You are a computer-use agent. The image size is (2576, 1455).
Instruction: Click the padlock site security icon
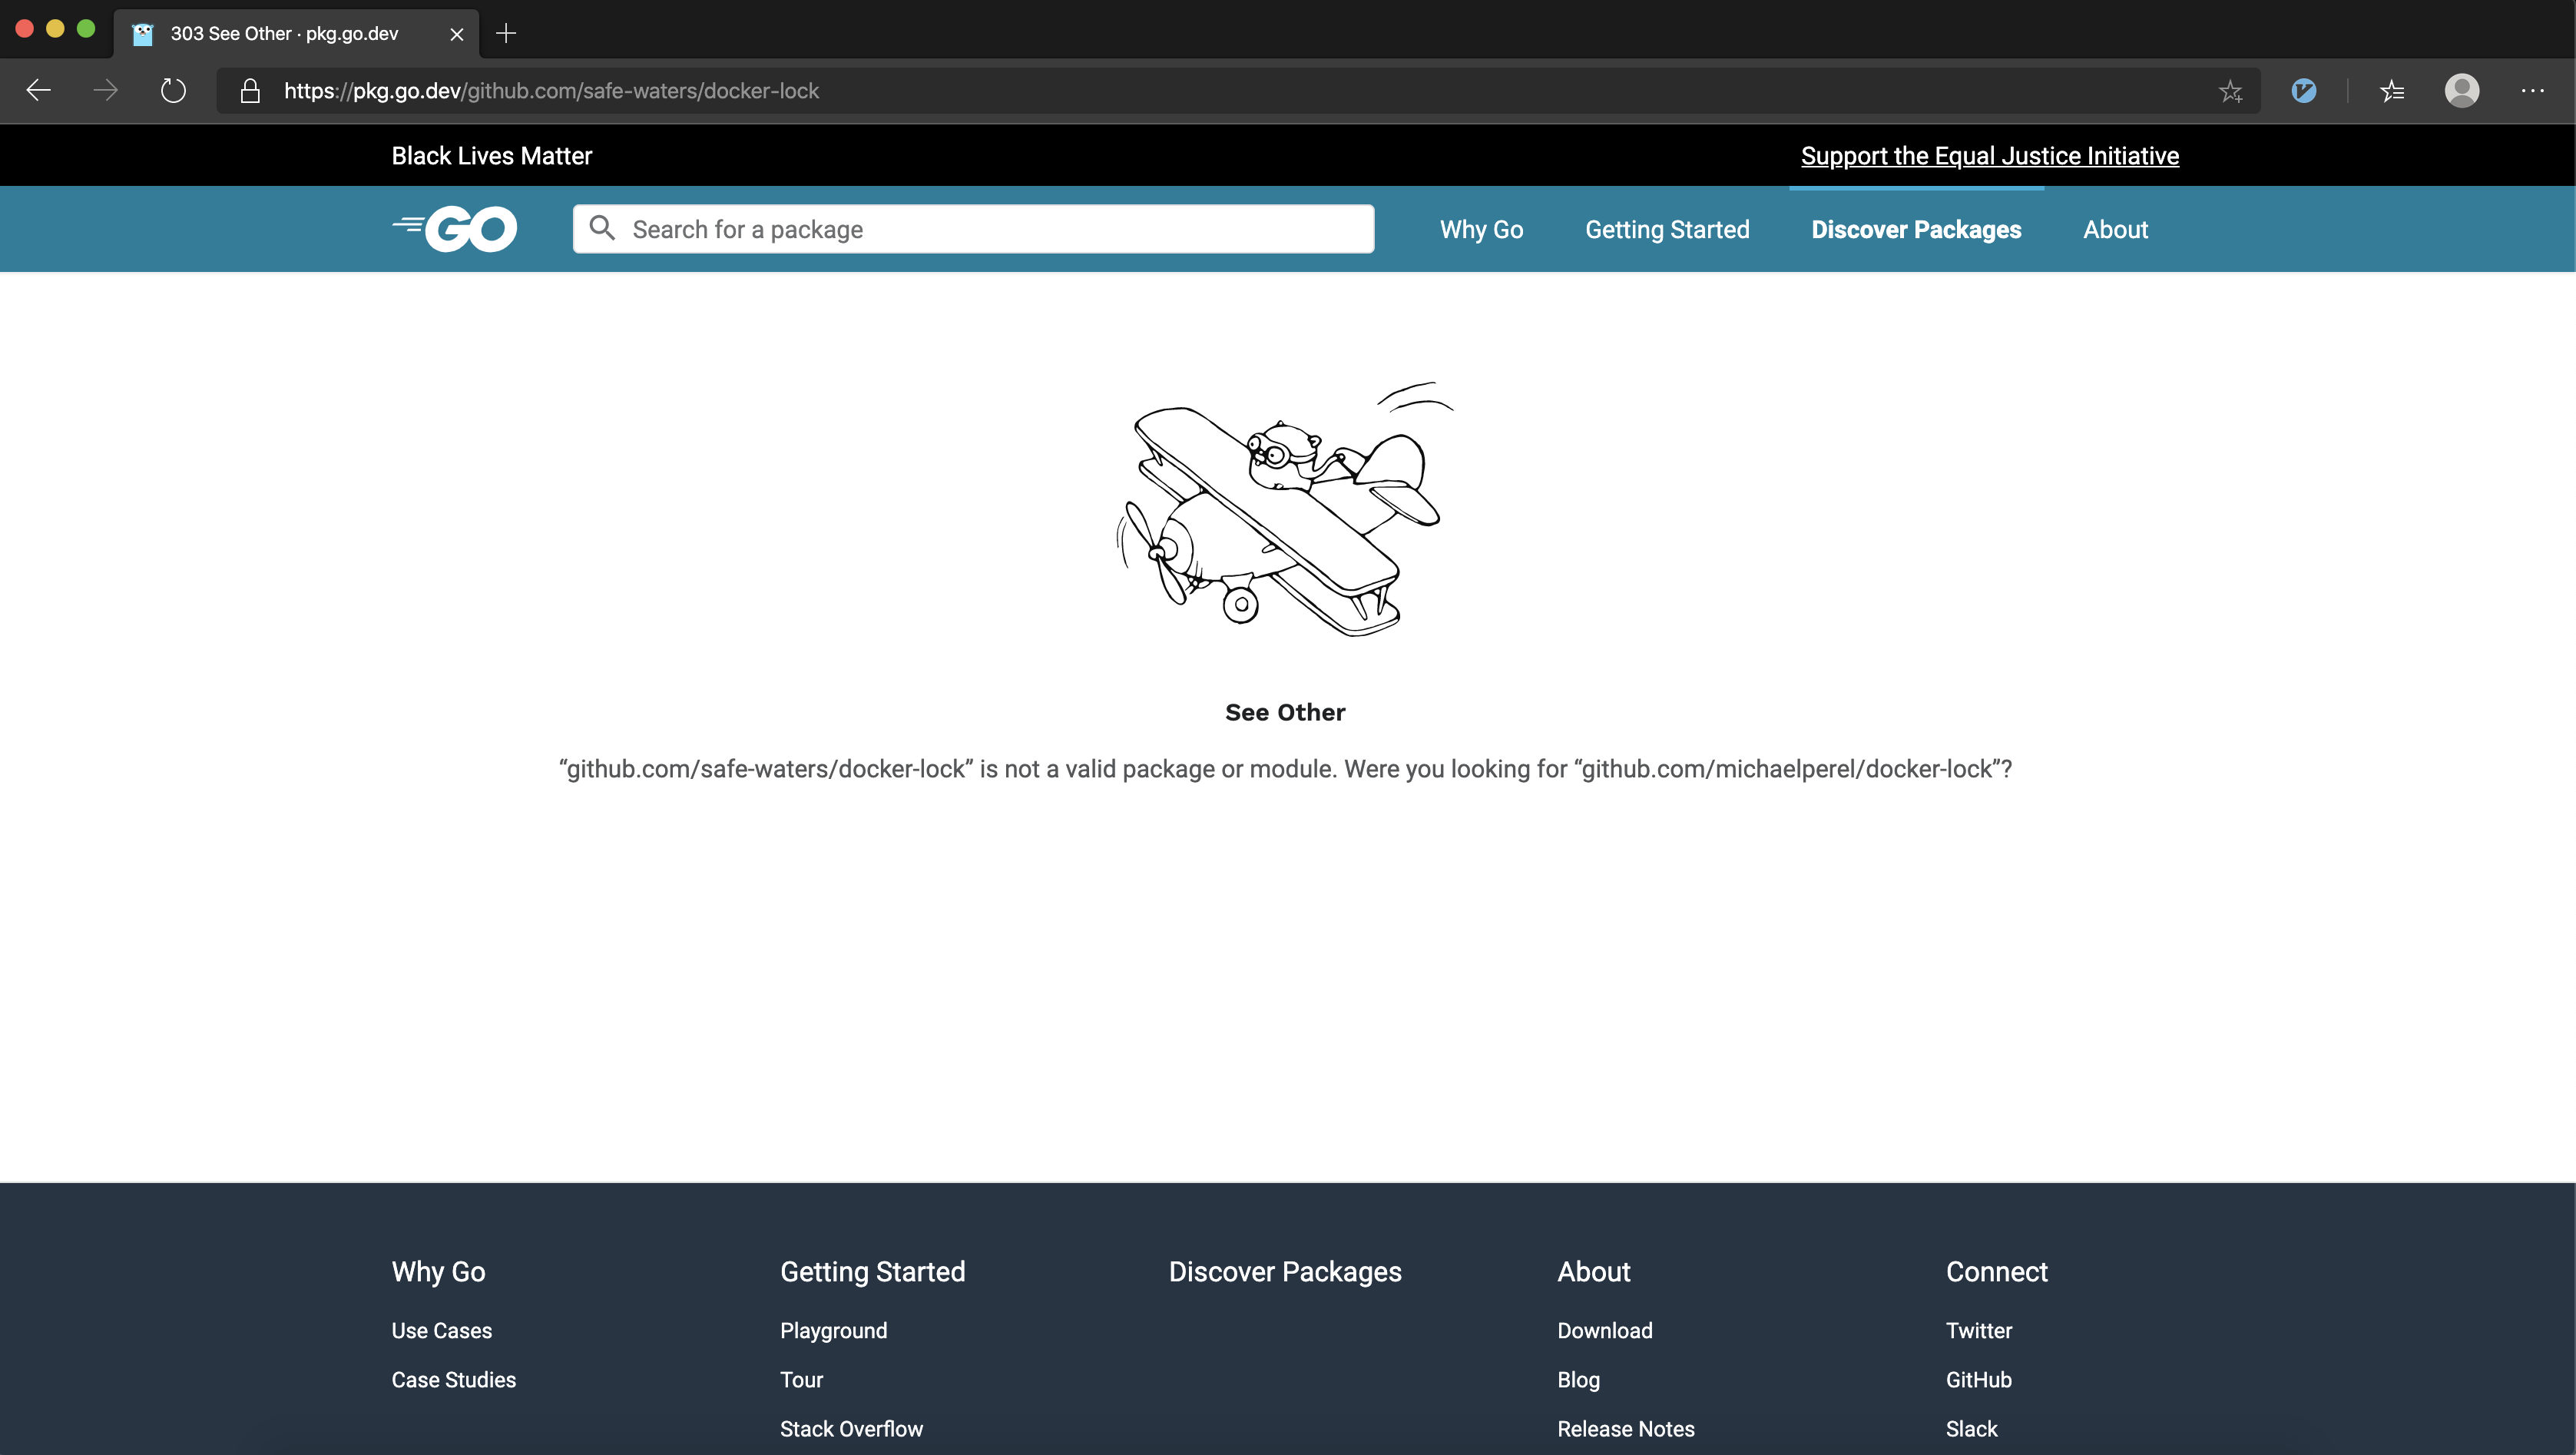[x=250, y=90]
